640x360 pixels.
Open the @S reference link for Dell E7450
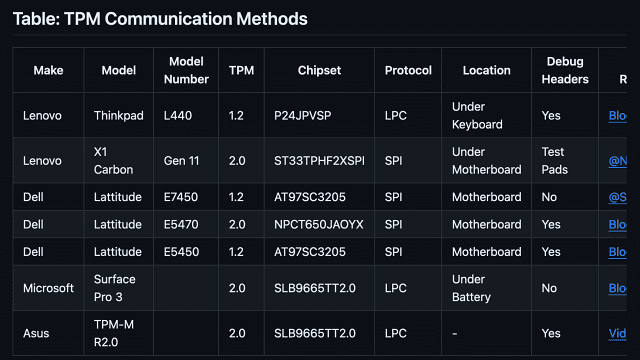[x=618, y=197]
